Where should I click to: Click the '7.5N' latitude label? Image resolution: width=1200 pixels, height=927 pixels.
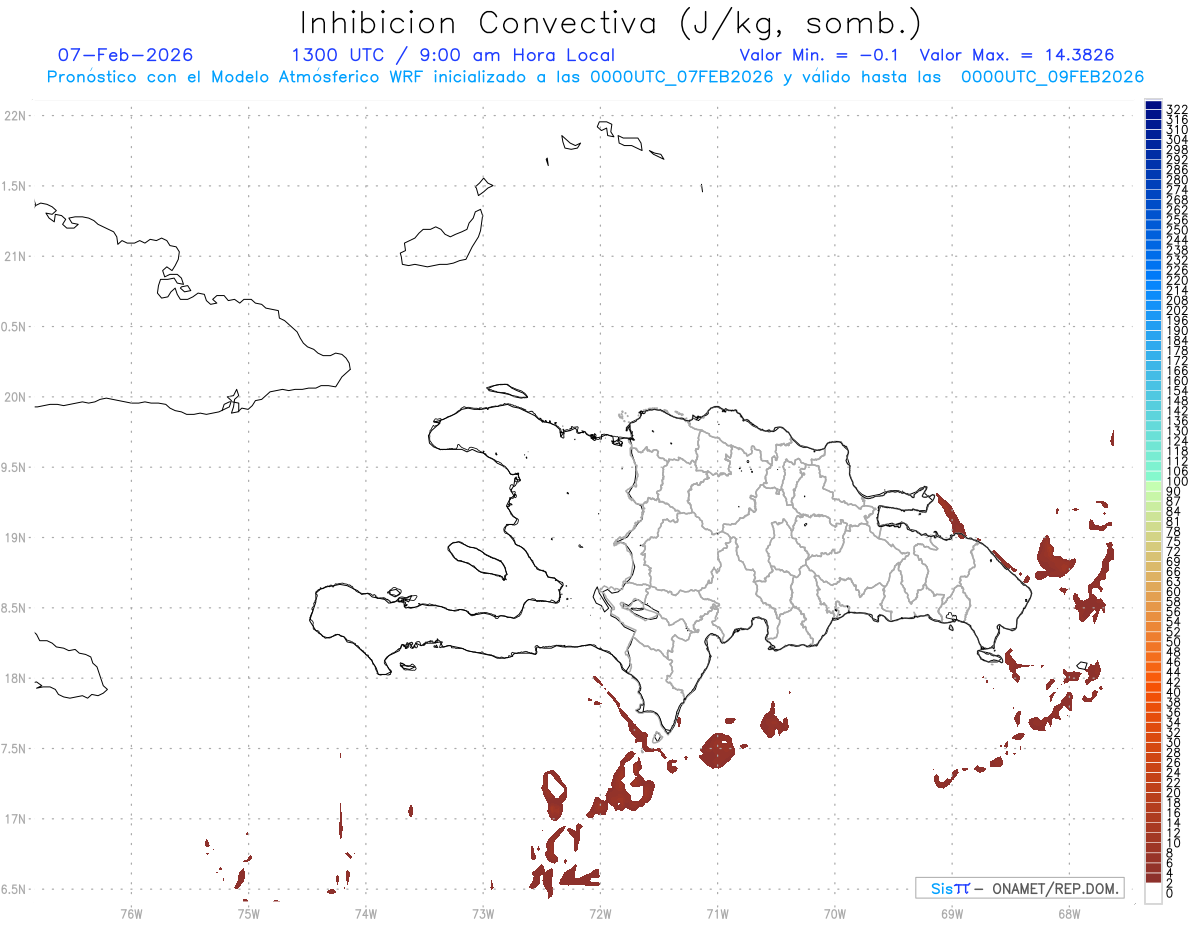click(x=14, y=749)
